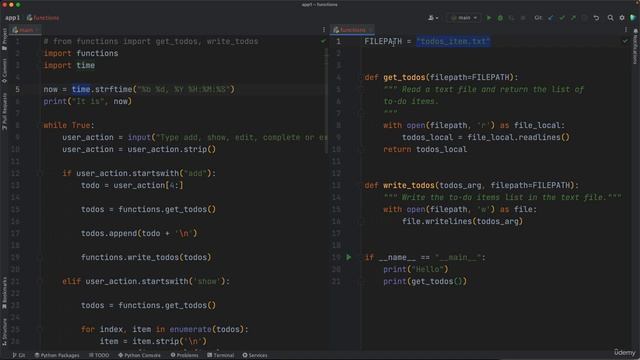Click line number 5 in left gutter

(18, 89)
